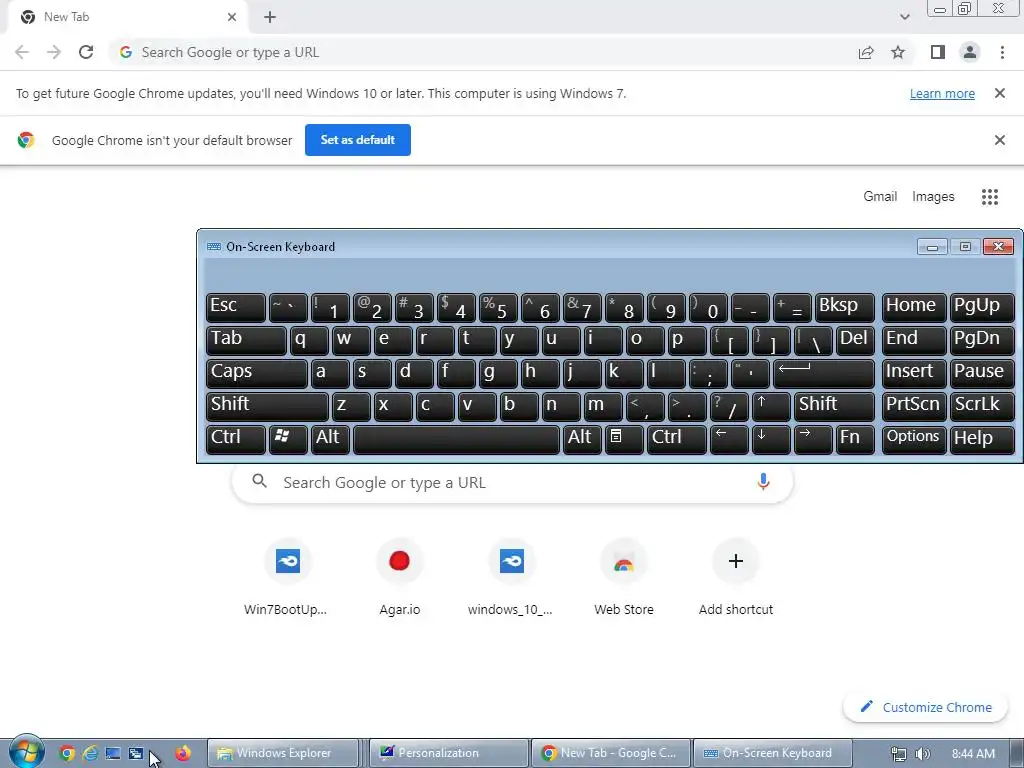1024x768 pixels.
Task: Open Chrome's three-dot menu
Action: point(1002,52)
